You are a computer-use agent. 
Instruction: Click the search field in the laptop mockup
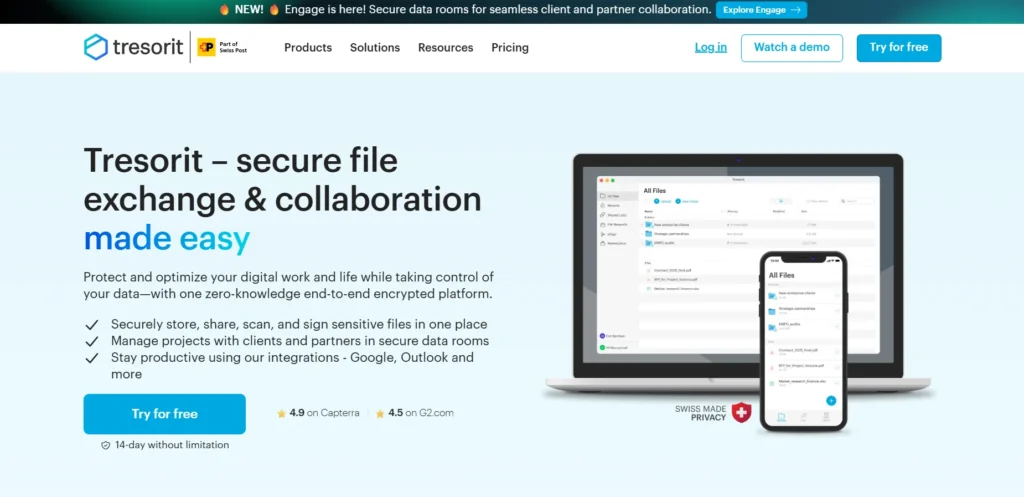[x=857, y=201]
